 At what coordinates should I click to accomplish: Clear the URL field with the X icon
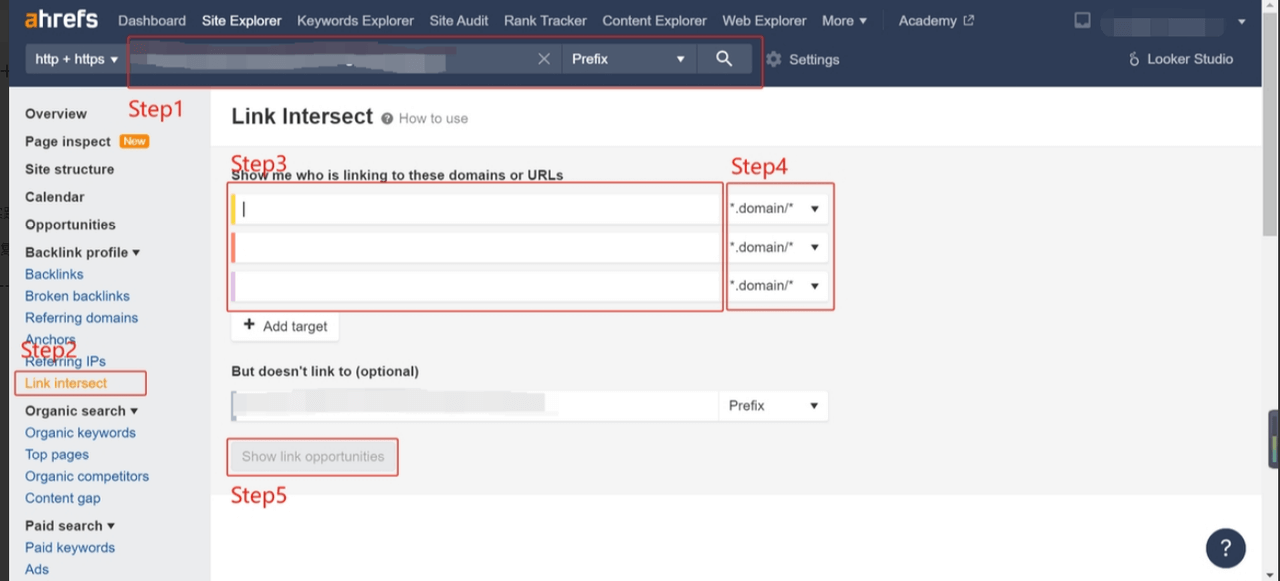click(544, 59)
